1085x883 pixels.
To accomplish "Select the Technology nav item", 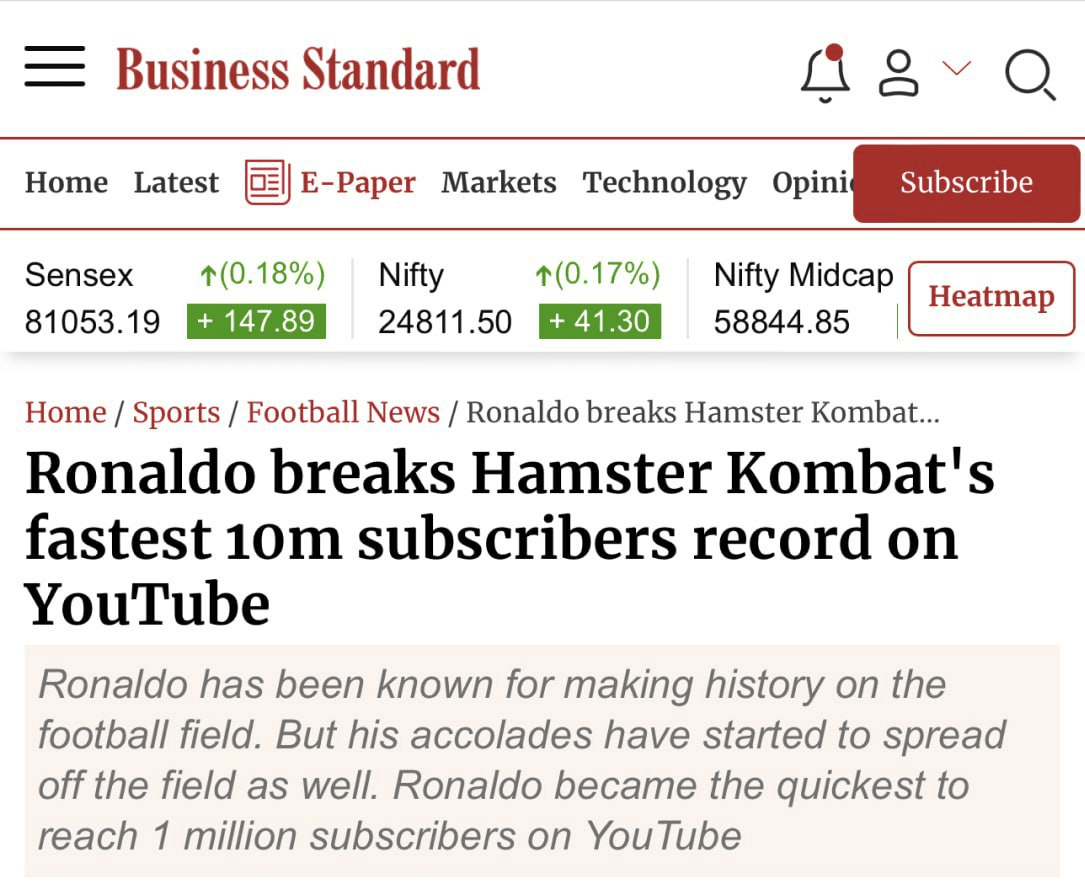I will click(x=664, y=182).
